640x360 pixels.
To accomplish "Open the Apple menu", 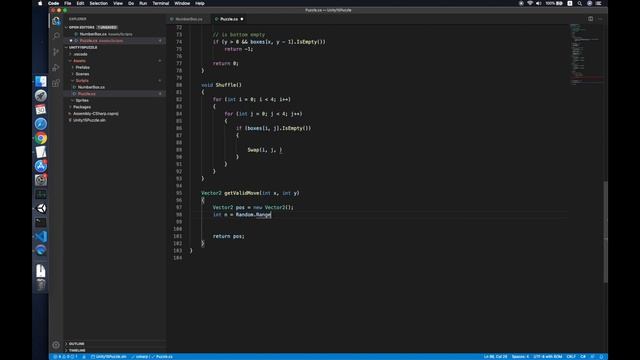I will (x=40, y=3).
